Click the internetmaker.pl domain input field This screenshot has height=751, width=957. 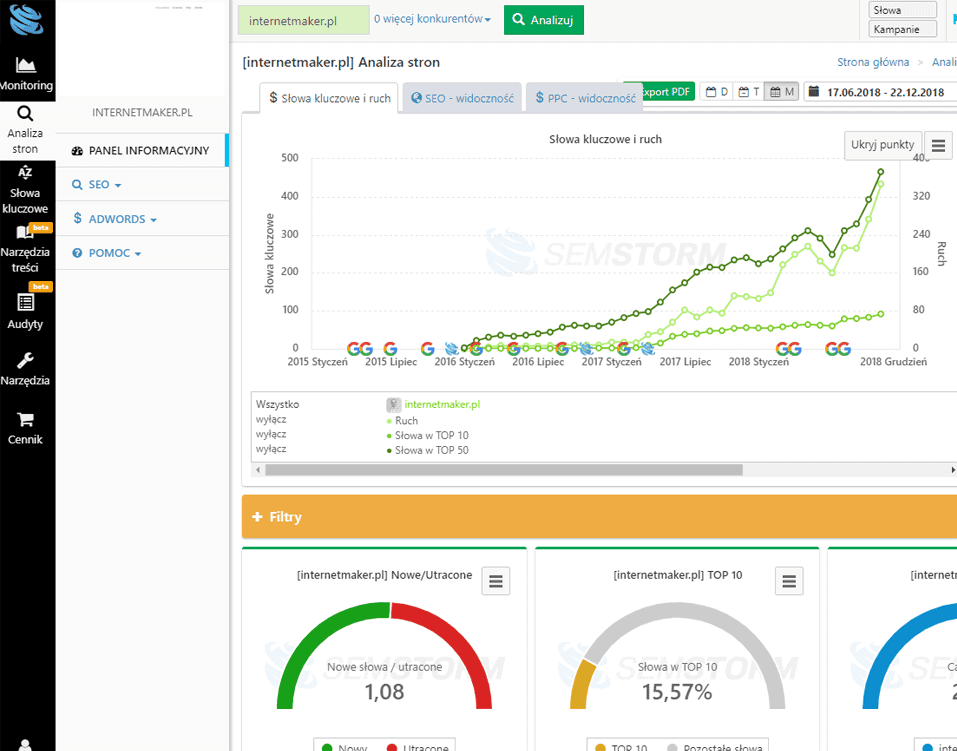(x=303, y=20)
